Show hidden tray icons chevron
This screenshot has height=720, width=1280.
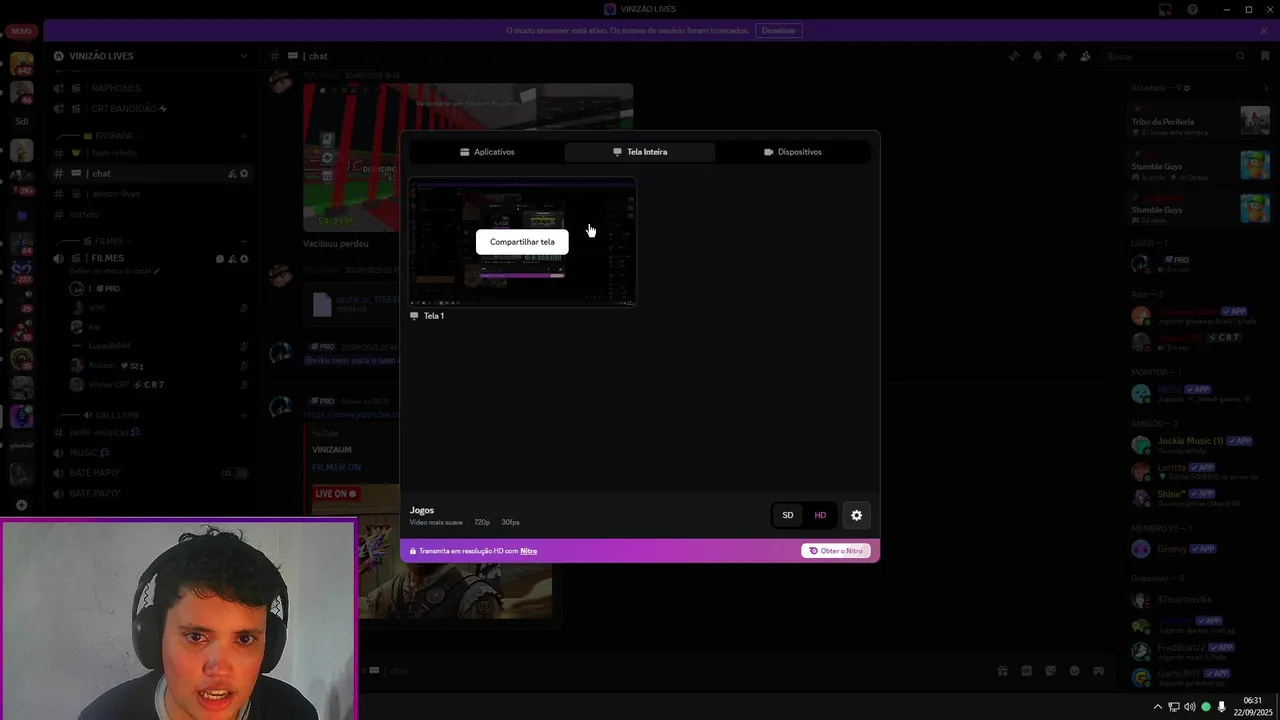click(1158, 707)
